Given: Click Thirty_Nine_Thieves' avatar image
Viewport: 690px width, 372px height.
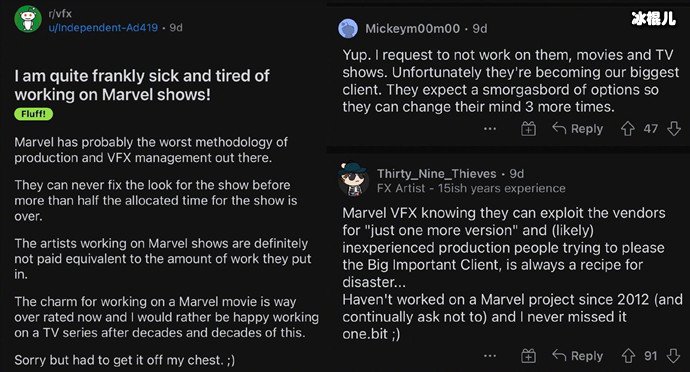Looking at the screenshot, I should [353, 179].
